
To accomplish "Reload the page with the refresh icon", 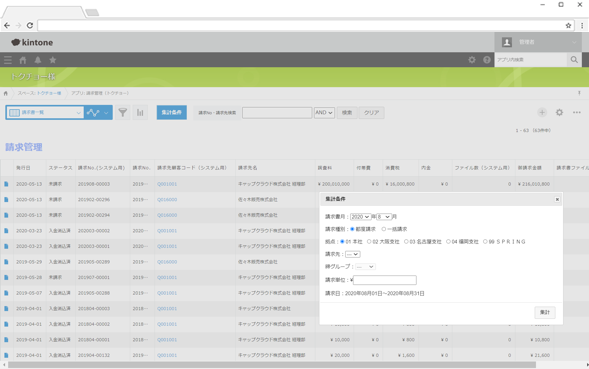I will [x=30, y=26].
